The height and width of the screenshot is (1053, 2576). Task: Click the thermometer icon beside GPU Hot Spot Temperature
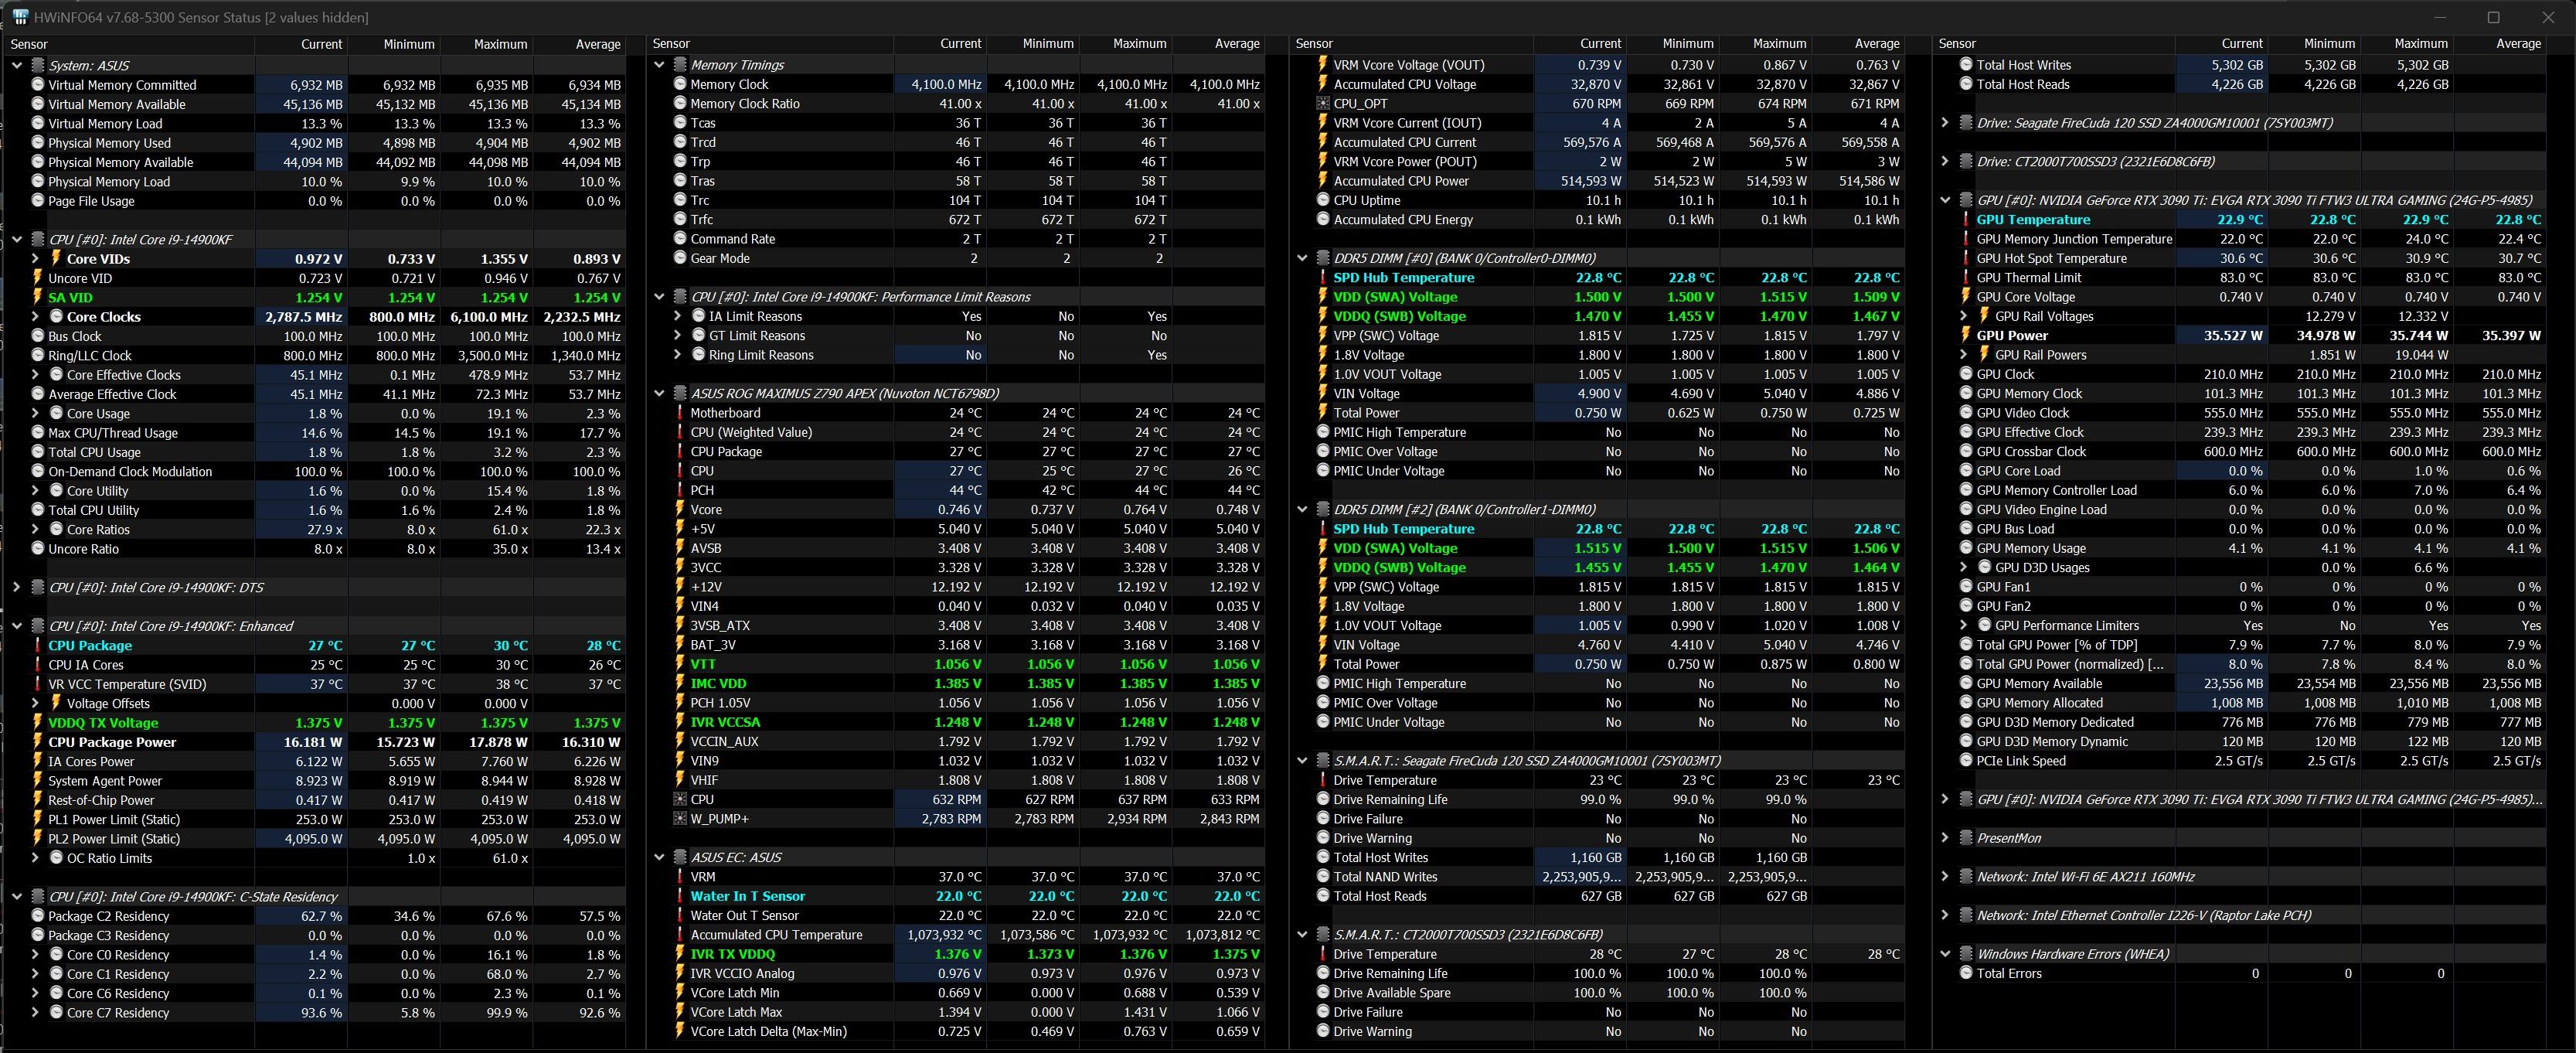point(1966,258)
